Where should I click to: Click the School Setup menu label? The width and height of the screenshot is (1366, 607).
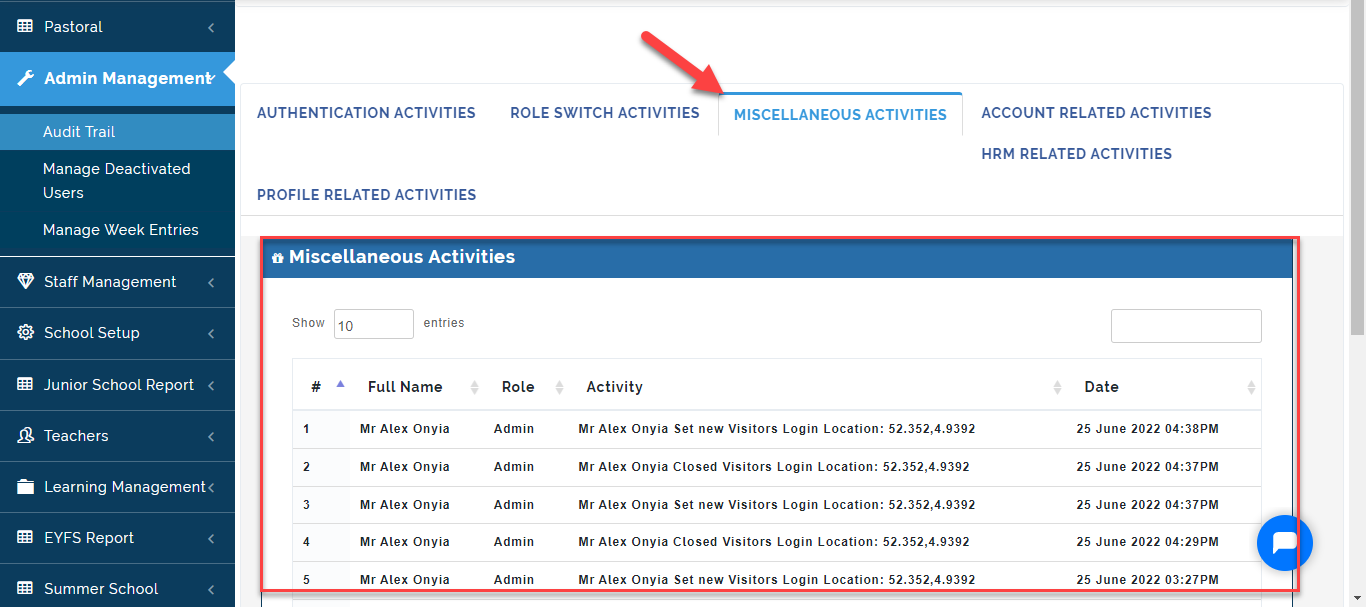(92, 333)
